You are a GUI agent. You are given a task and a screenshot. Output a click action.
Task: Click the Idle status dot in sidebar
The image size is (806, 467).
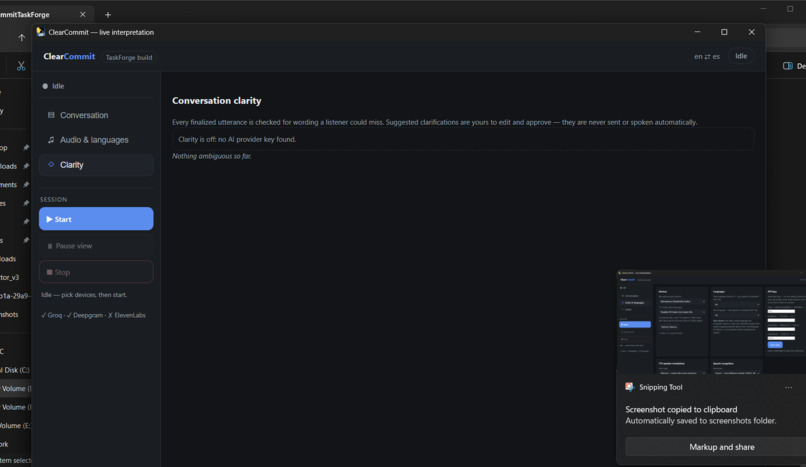click(45, 86)
